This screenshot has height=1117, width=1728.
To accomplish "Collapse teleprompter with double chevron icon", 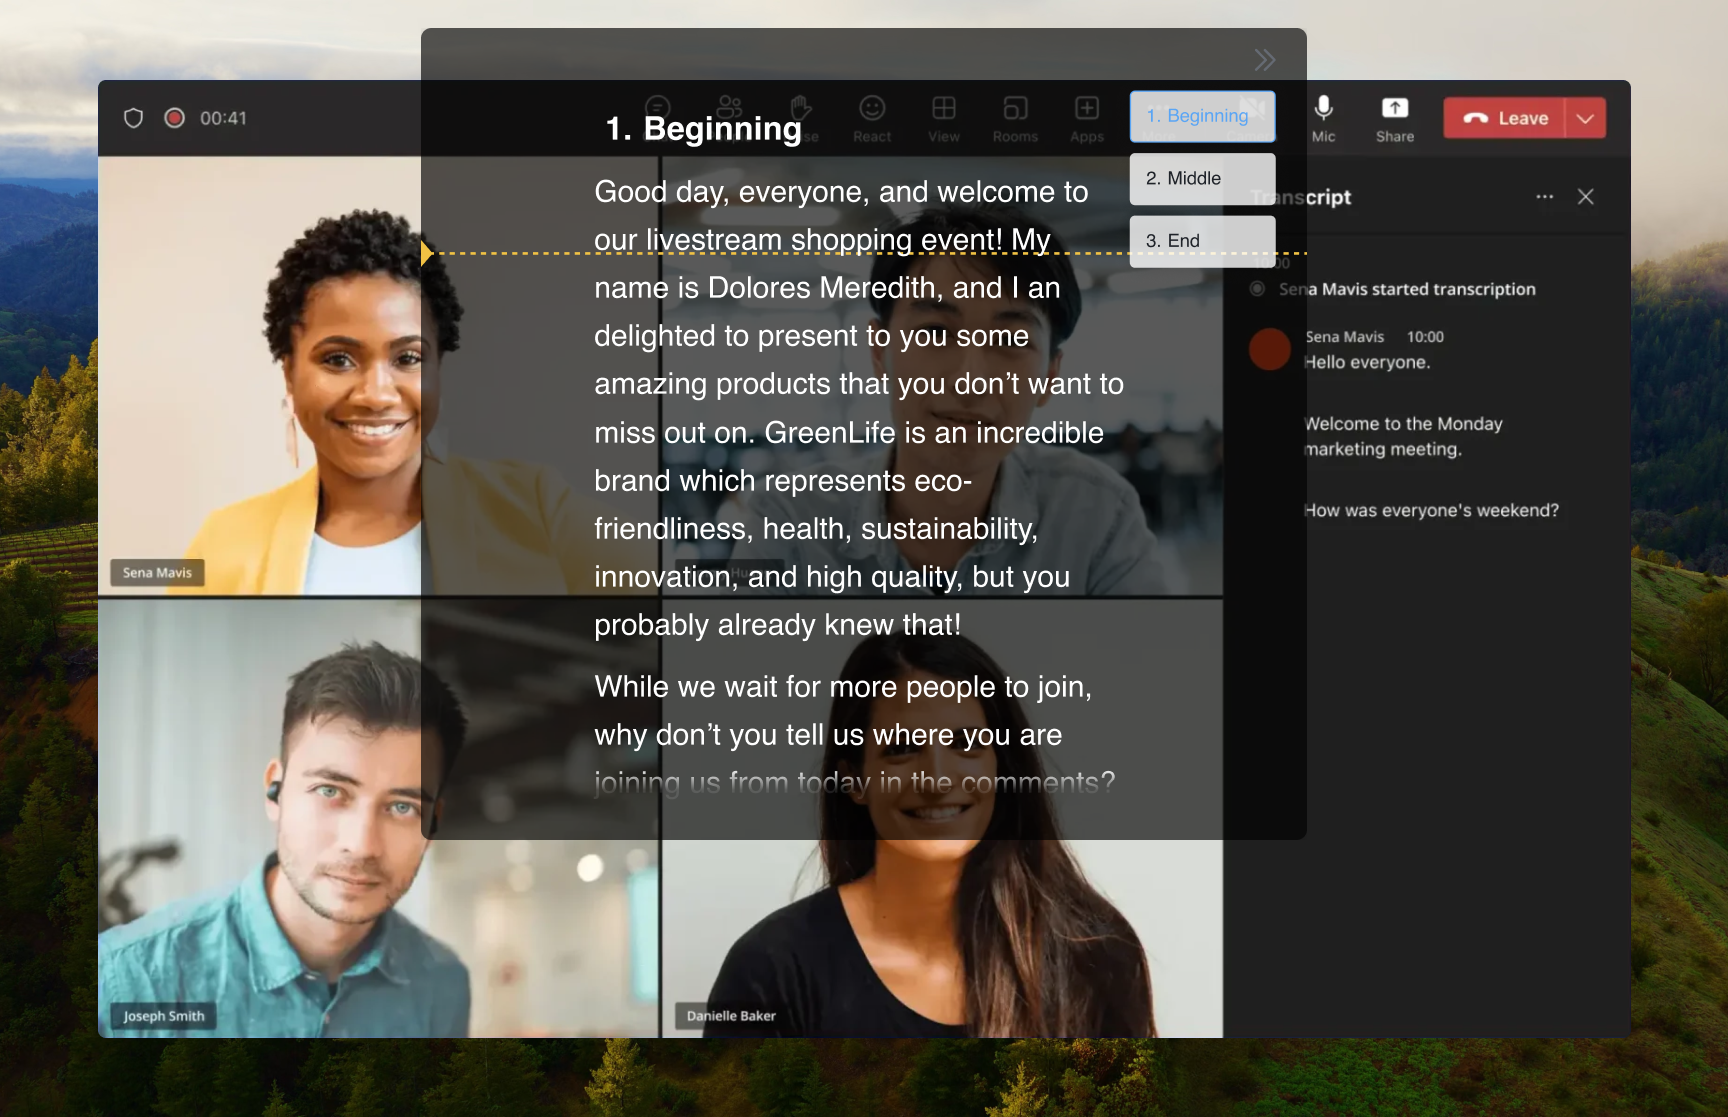I will [x=1265, y=60].
